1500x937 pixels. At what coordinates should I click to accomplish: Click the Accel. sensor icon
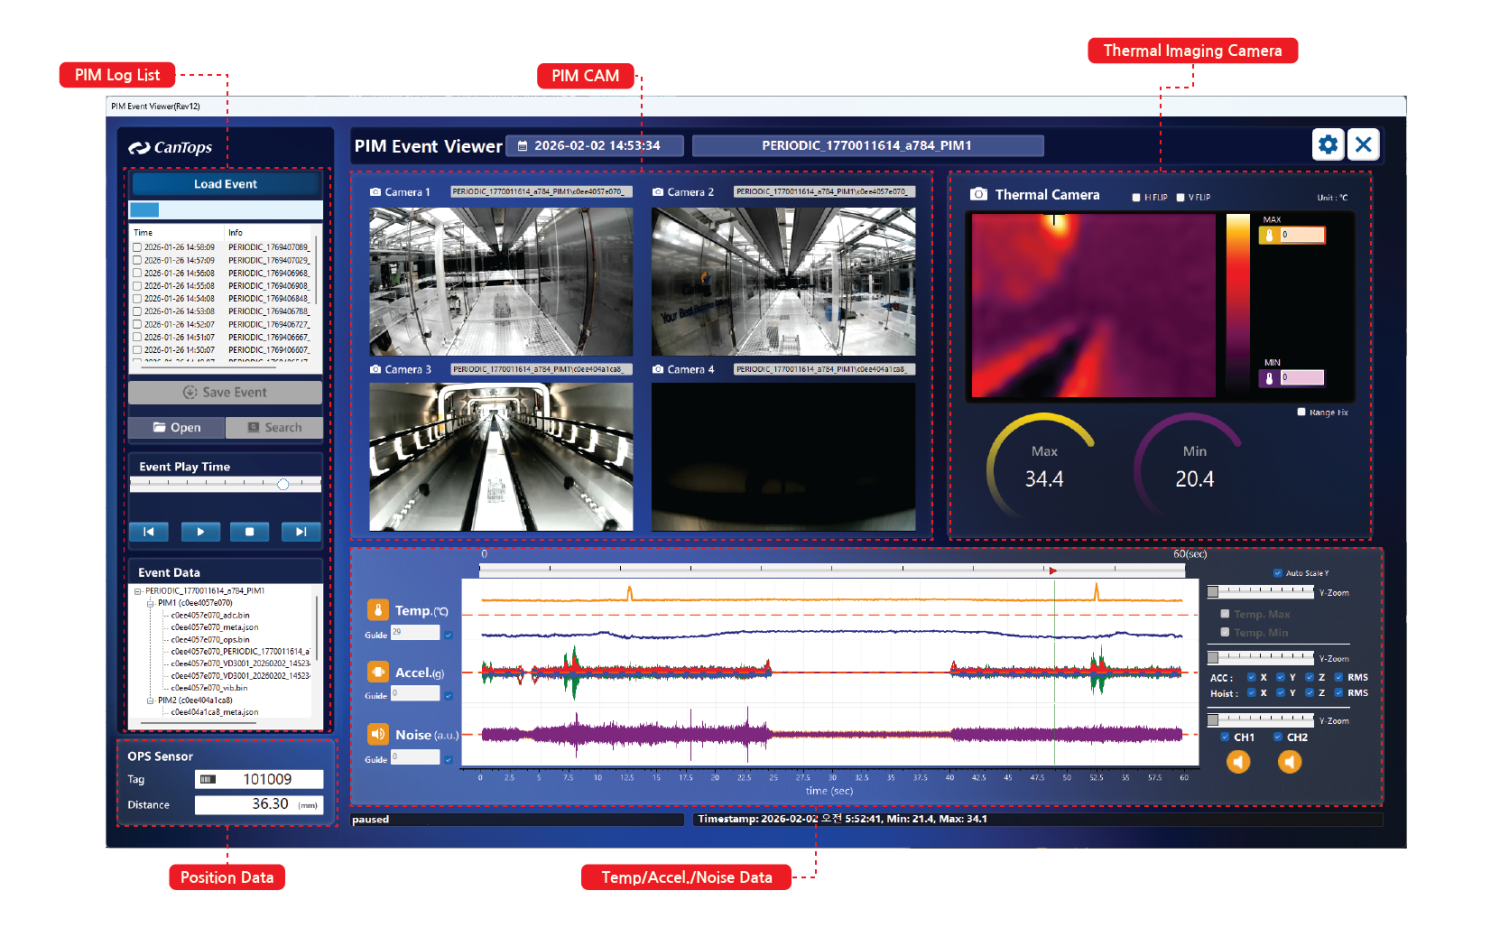pos(378,672)
